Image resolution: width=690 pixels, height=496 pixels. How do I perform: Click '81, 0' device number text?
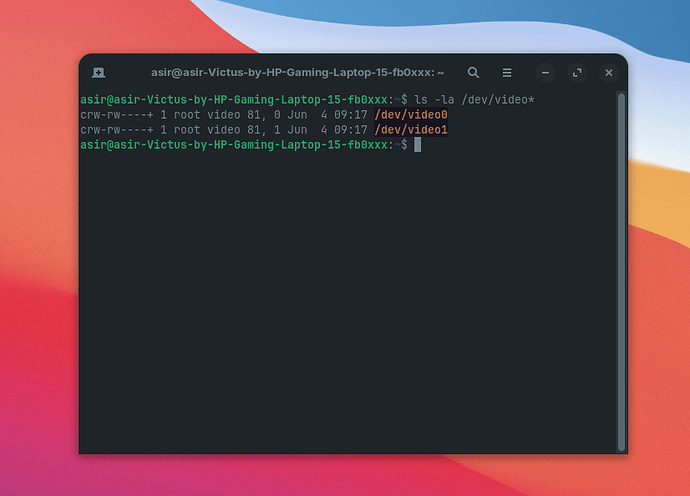tap(264, 115)
